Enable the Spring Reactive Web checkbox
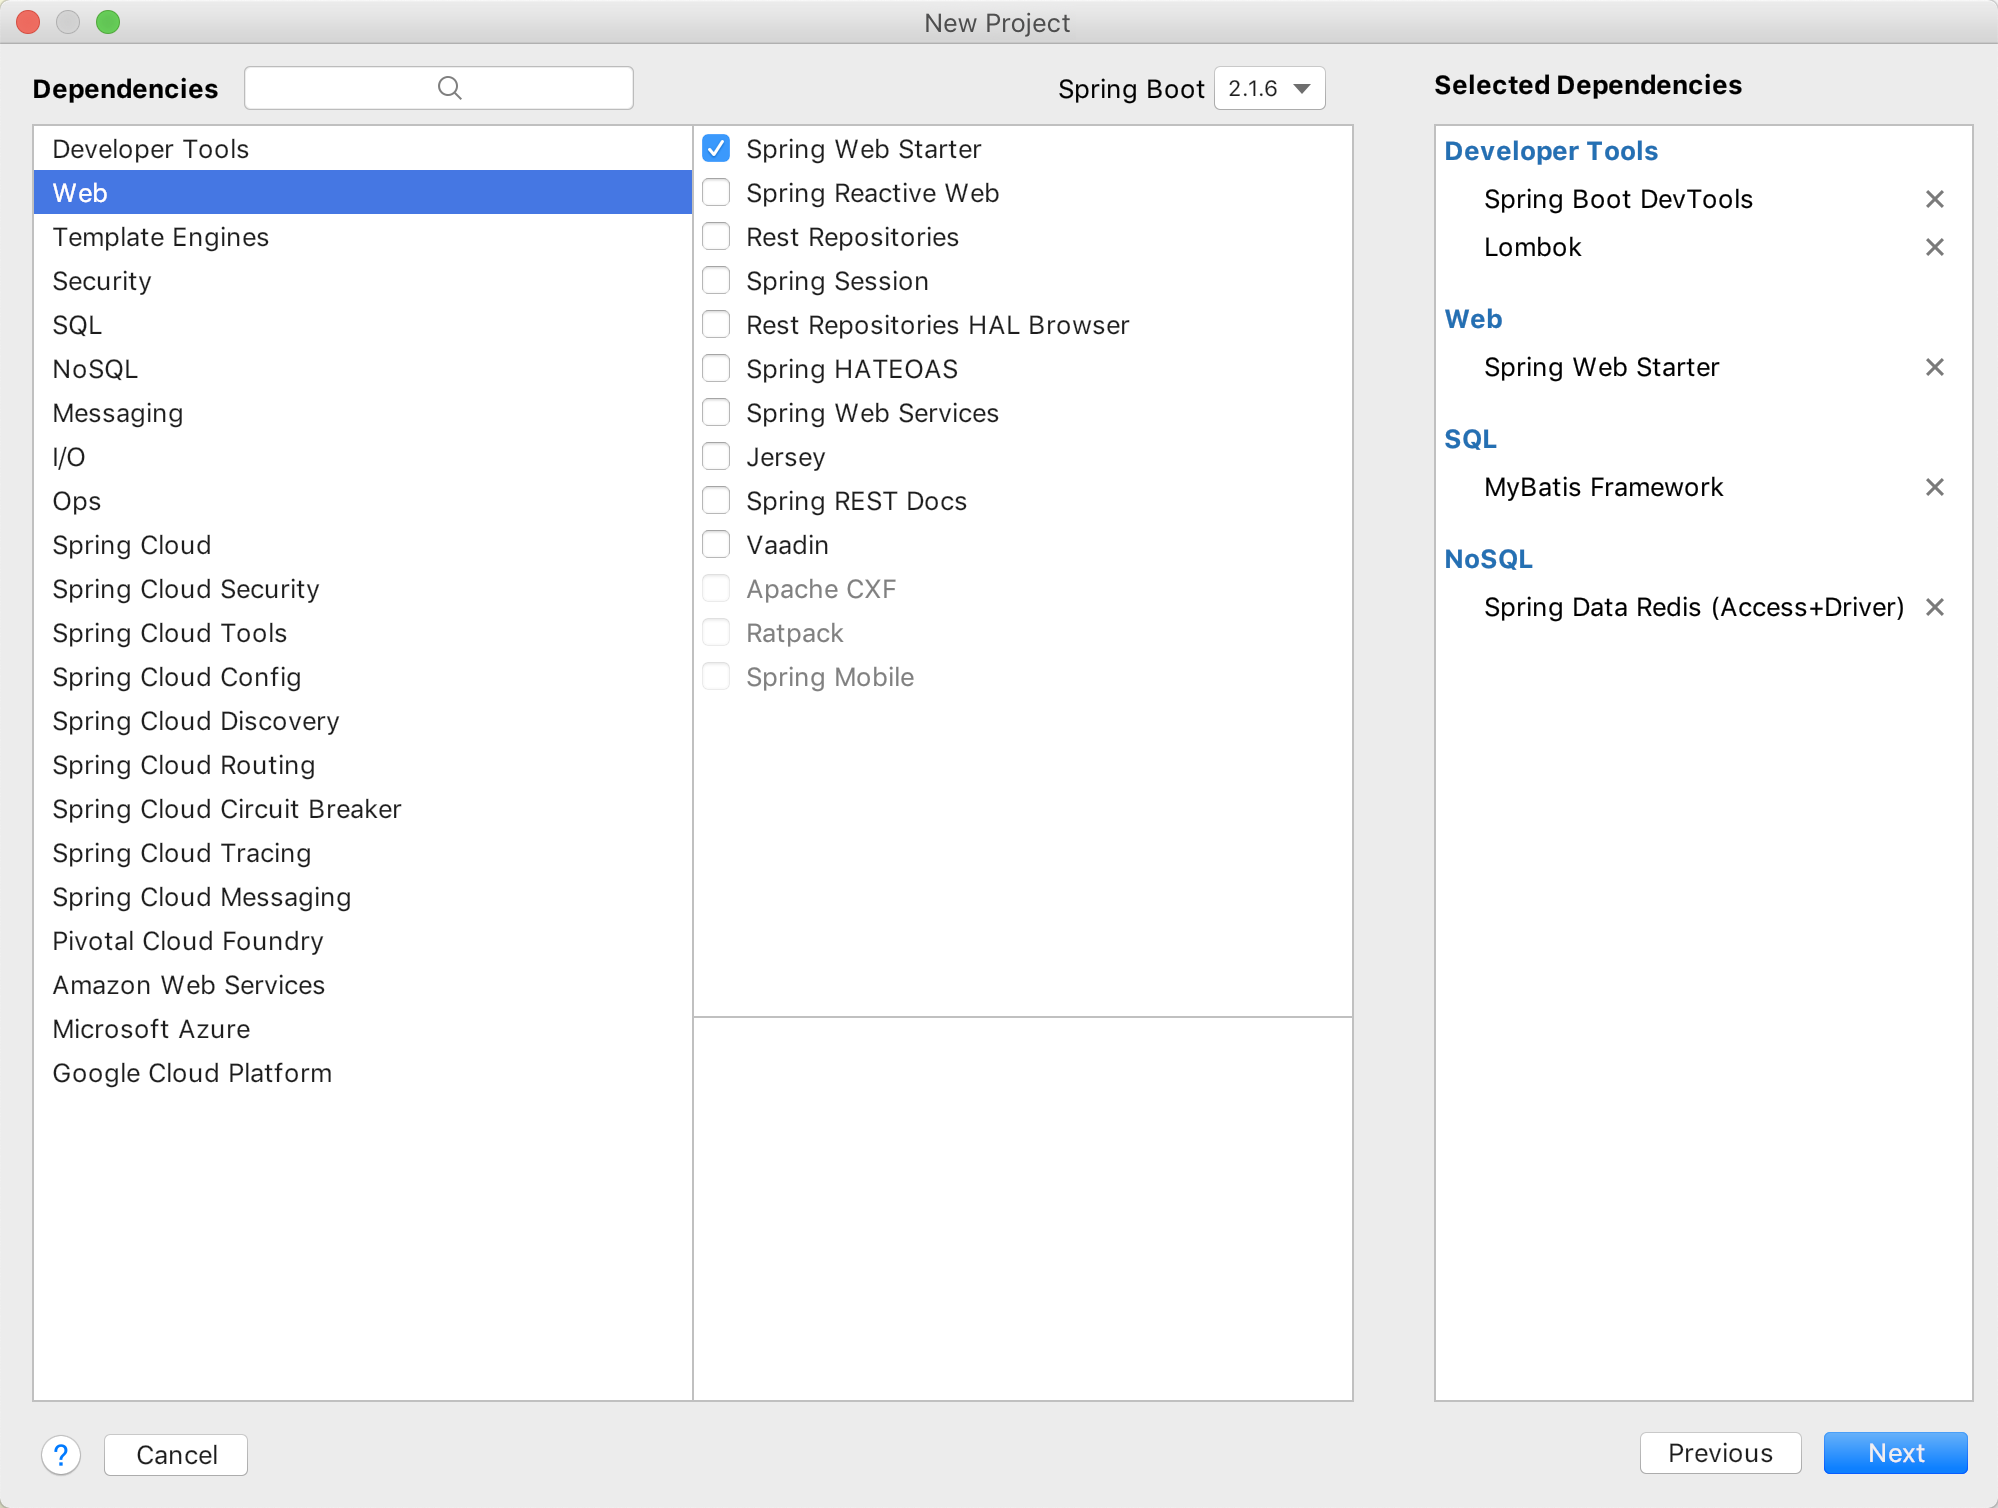Image resolution: width=1998 pixels, height=1508 pixels. click(716, 192)
